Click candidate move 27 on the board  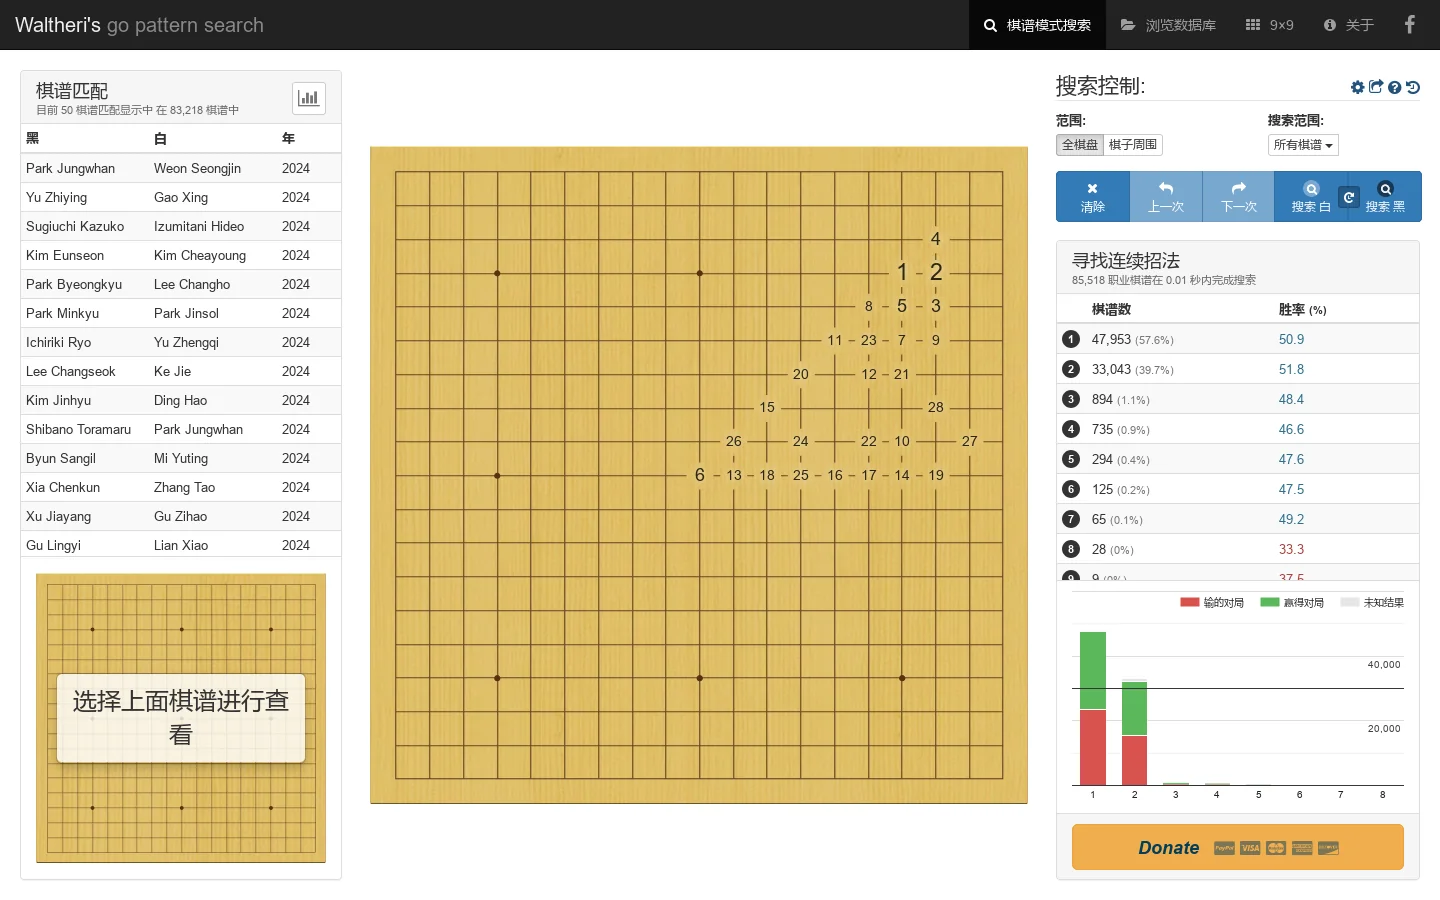pyautogui.click(x=969, y=441)
